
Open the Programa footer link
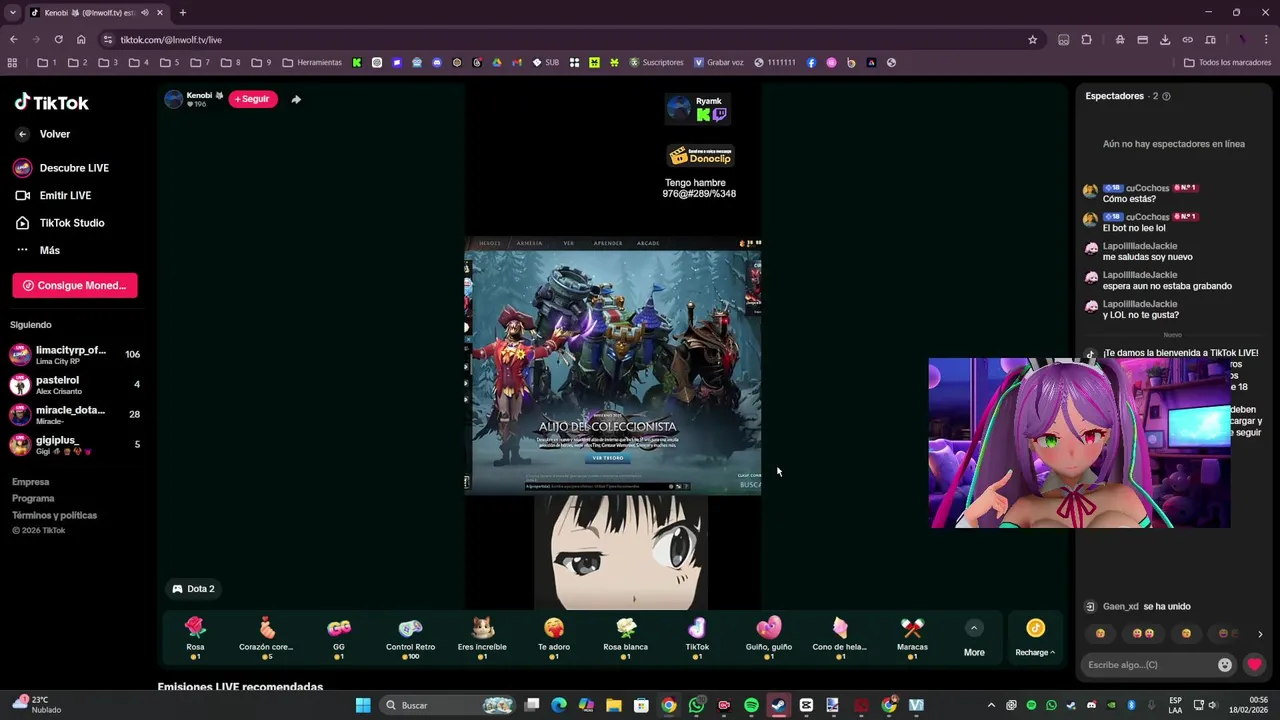[x=33, y=498]
